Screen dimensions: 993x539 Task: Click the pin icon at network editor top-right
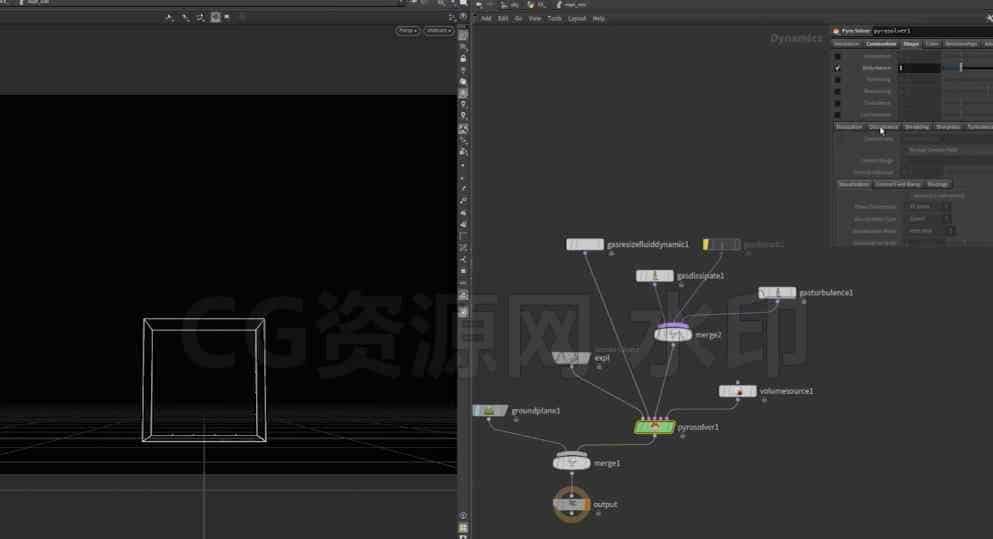click(x=989, y=19)
